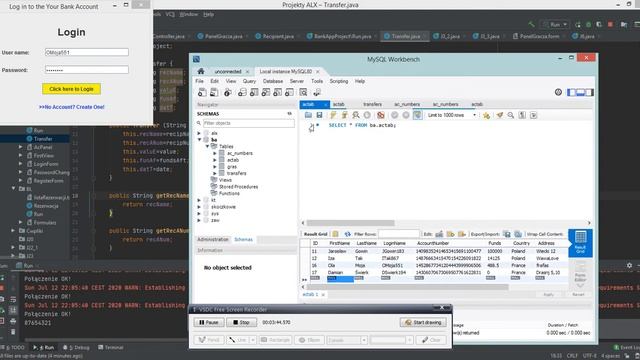Select Result Grid side panel button
Viewport: 640px width, 360px height.
point(580,242)
